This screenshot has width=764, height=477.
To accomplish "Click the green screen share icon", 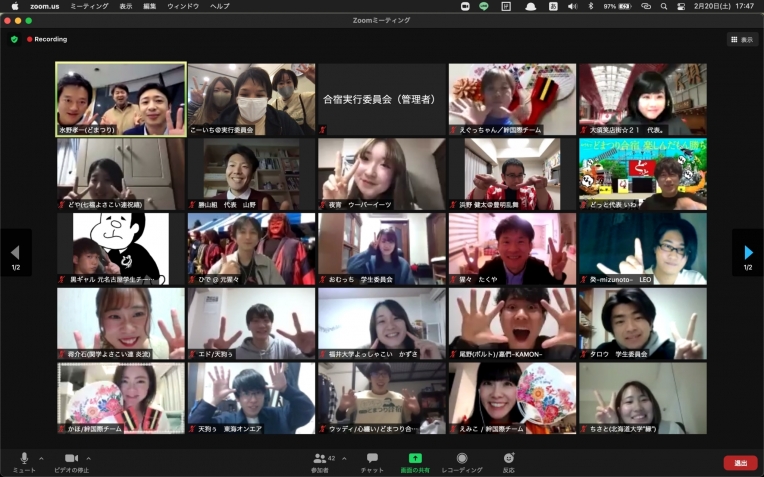I will coord(415,458).
